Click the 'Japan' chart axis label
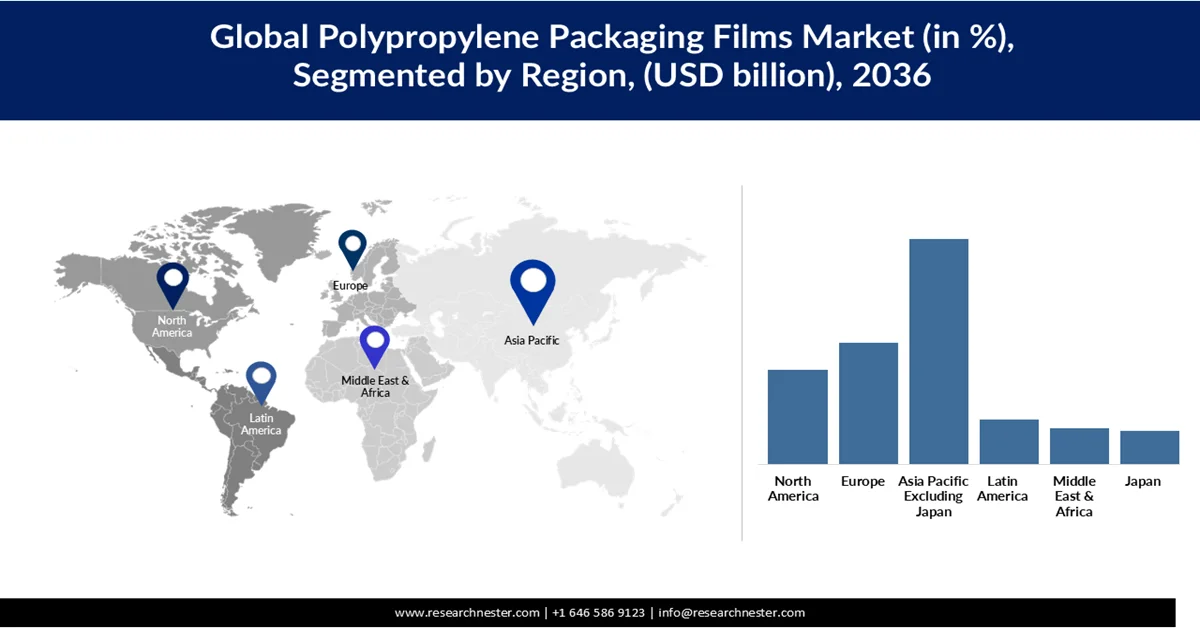Image resolution: width=1200 pixels, height=628 pixels. coord(1143,482)
